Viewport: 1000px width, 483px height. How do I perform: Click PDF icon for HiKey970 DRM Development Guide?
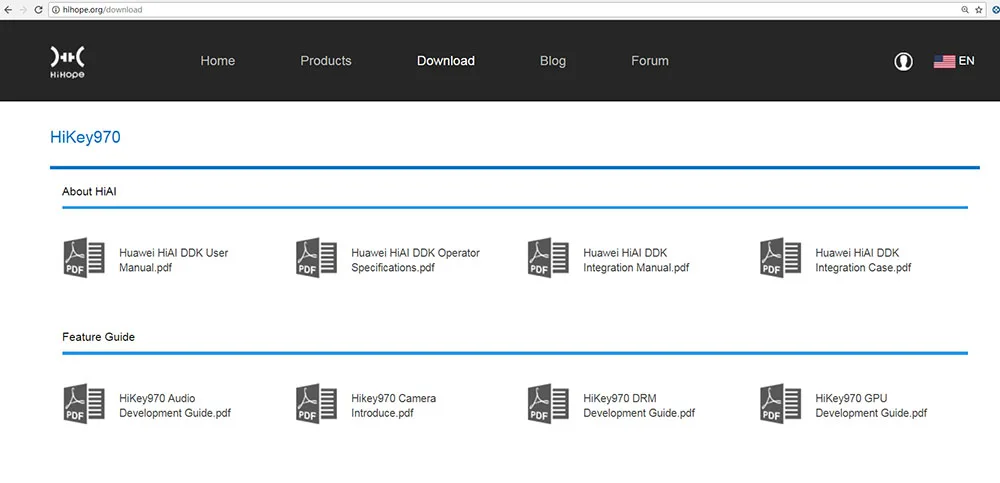(548, 403)
